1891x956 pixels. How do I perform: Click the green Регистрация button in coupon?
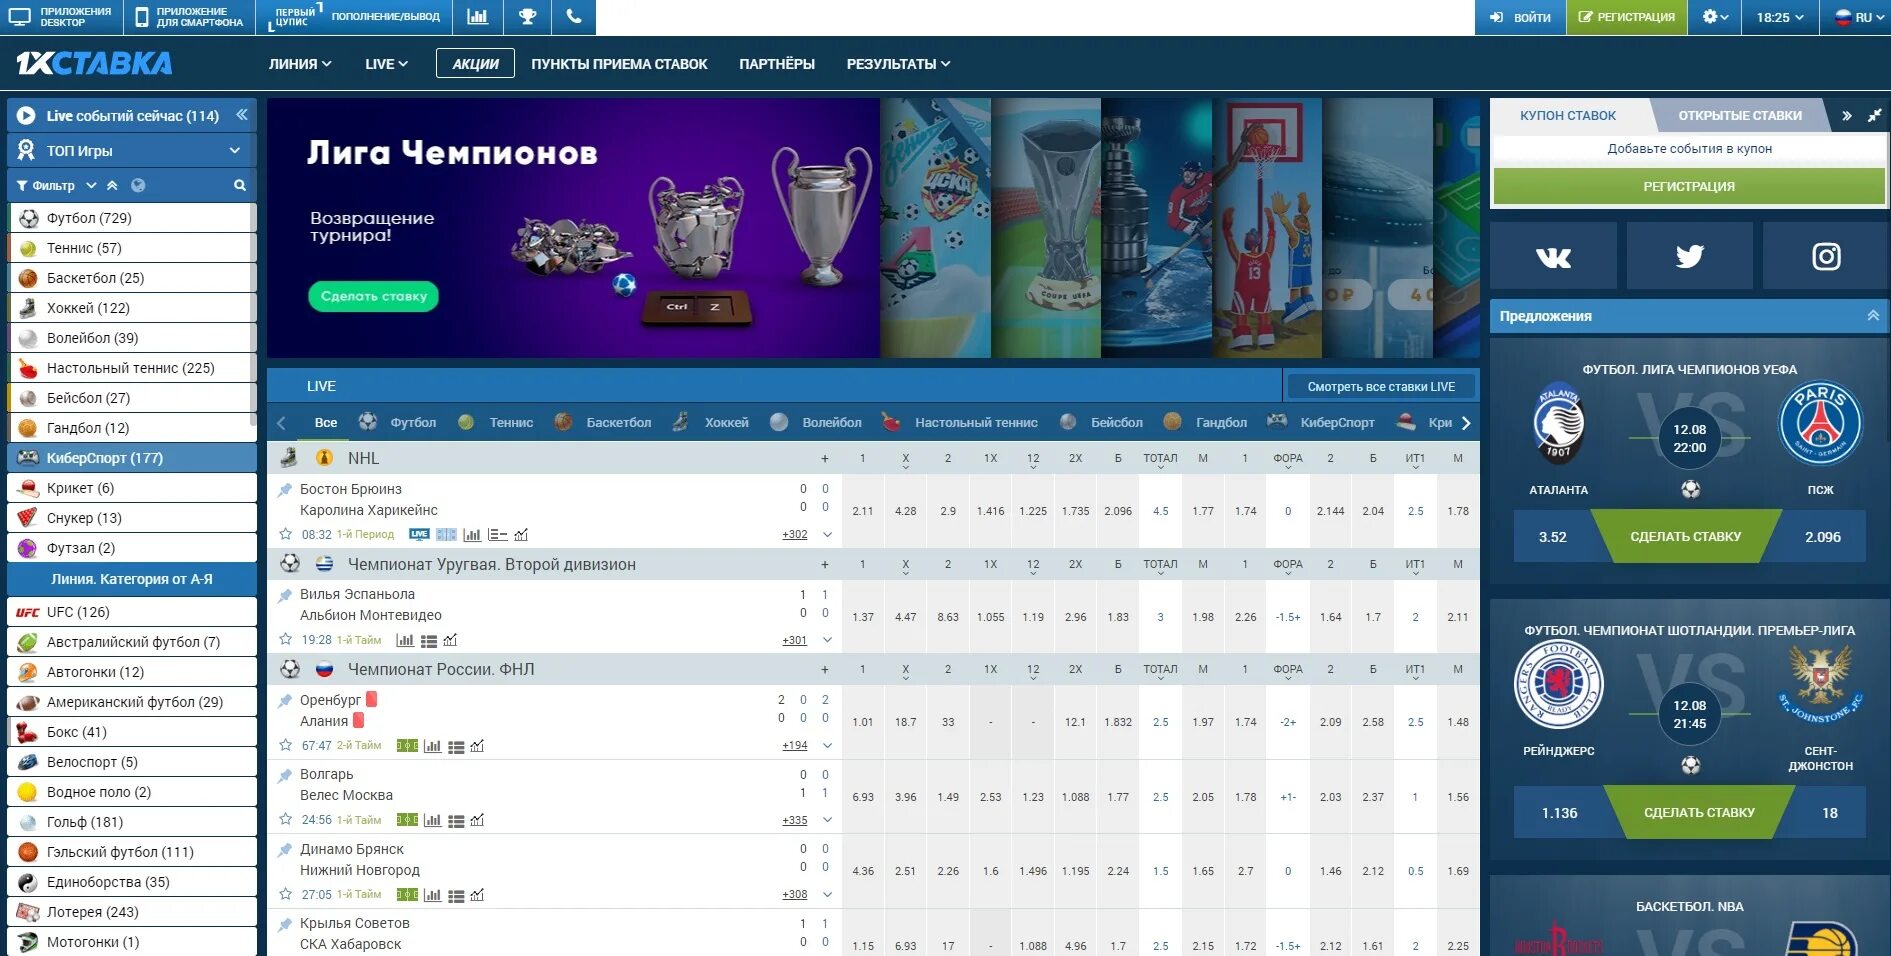(x=1689, y=186)
